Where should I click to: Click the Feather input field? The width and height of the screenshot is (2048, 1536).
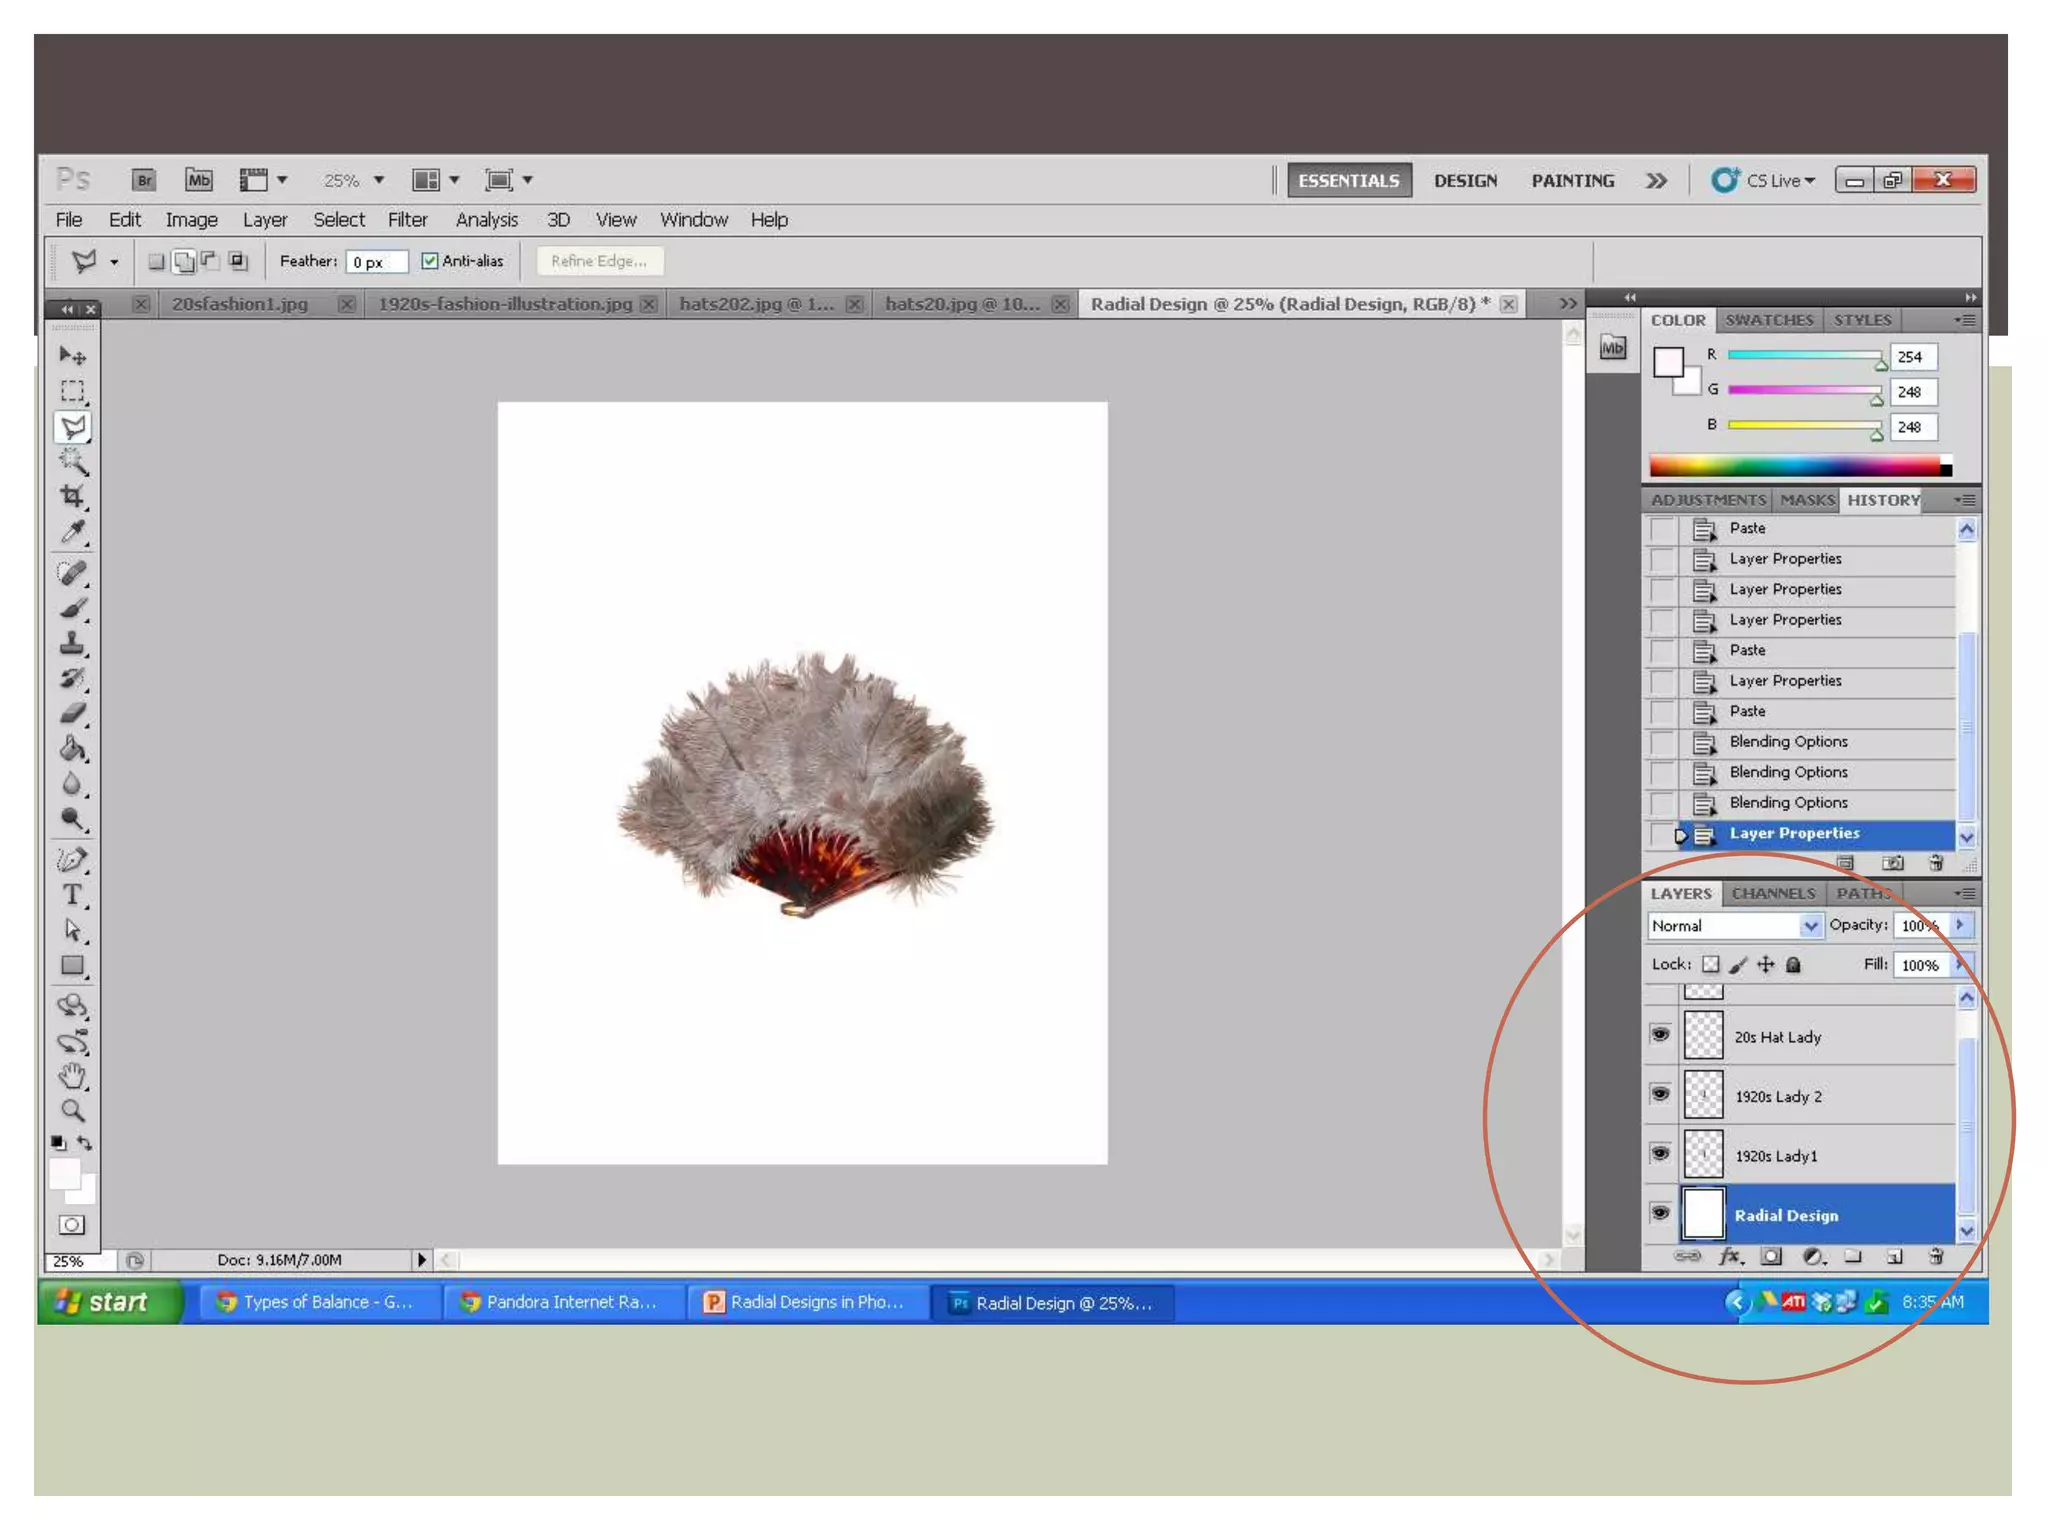click(375, 262)
